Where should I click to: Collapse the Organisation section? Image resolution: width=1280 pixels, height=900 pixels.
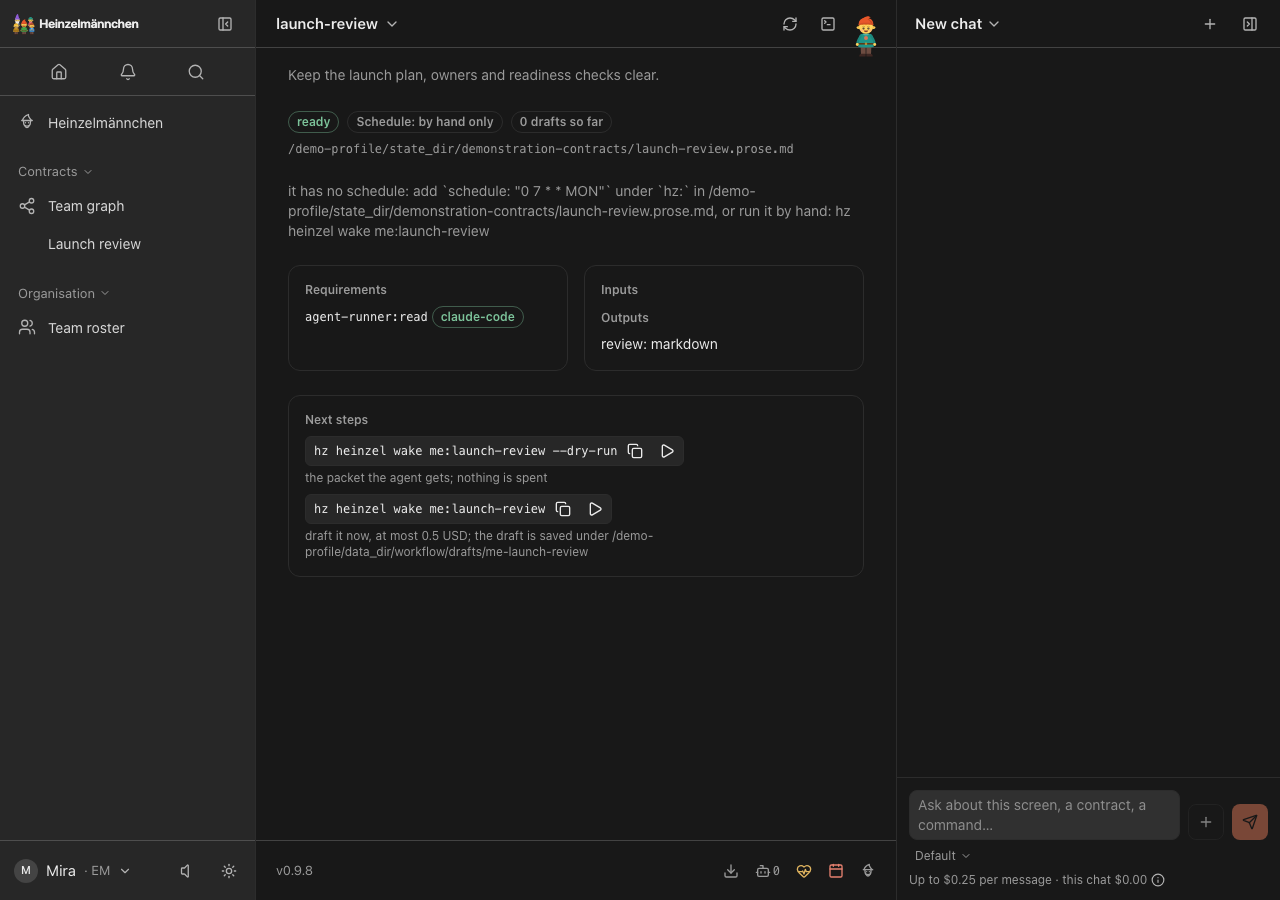point(64,294)
